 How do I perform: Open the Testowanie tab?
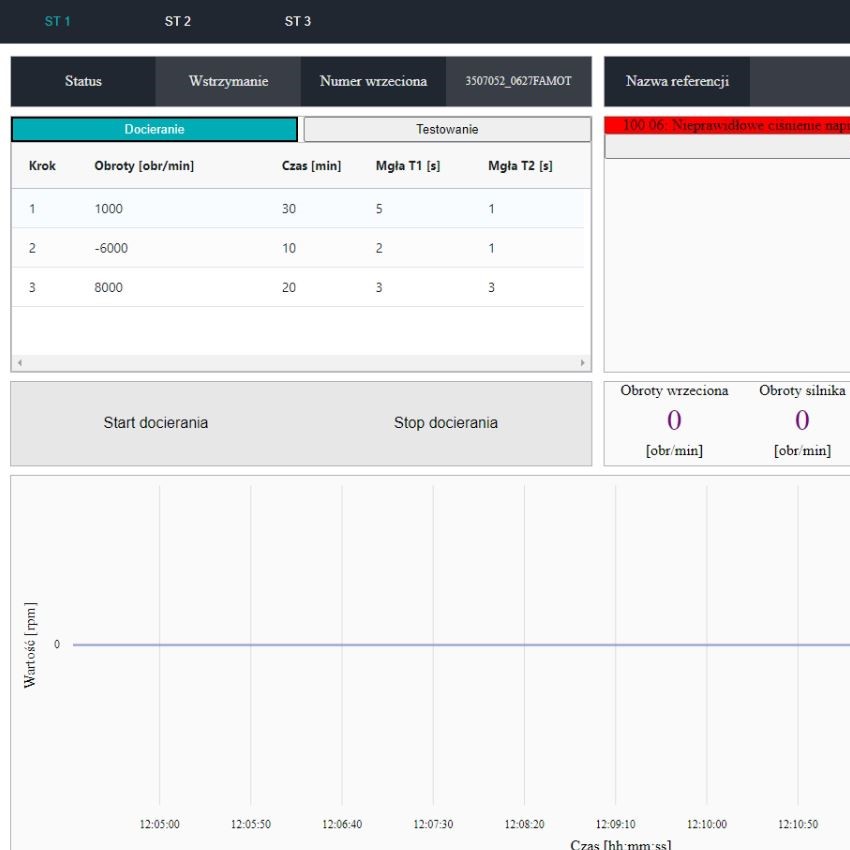point(447,130)
